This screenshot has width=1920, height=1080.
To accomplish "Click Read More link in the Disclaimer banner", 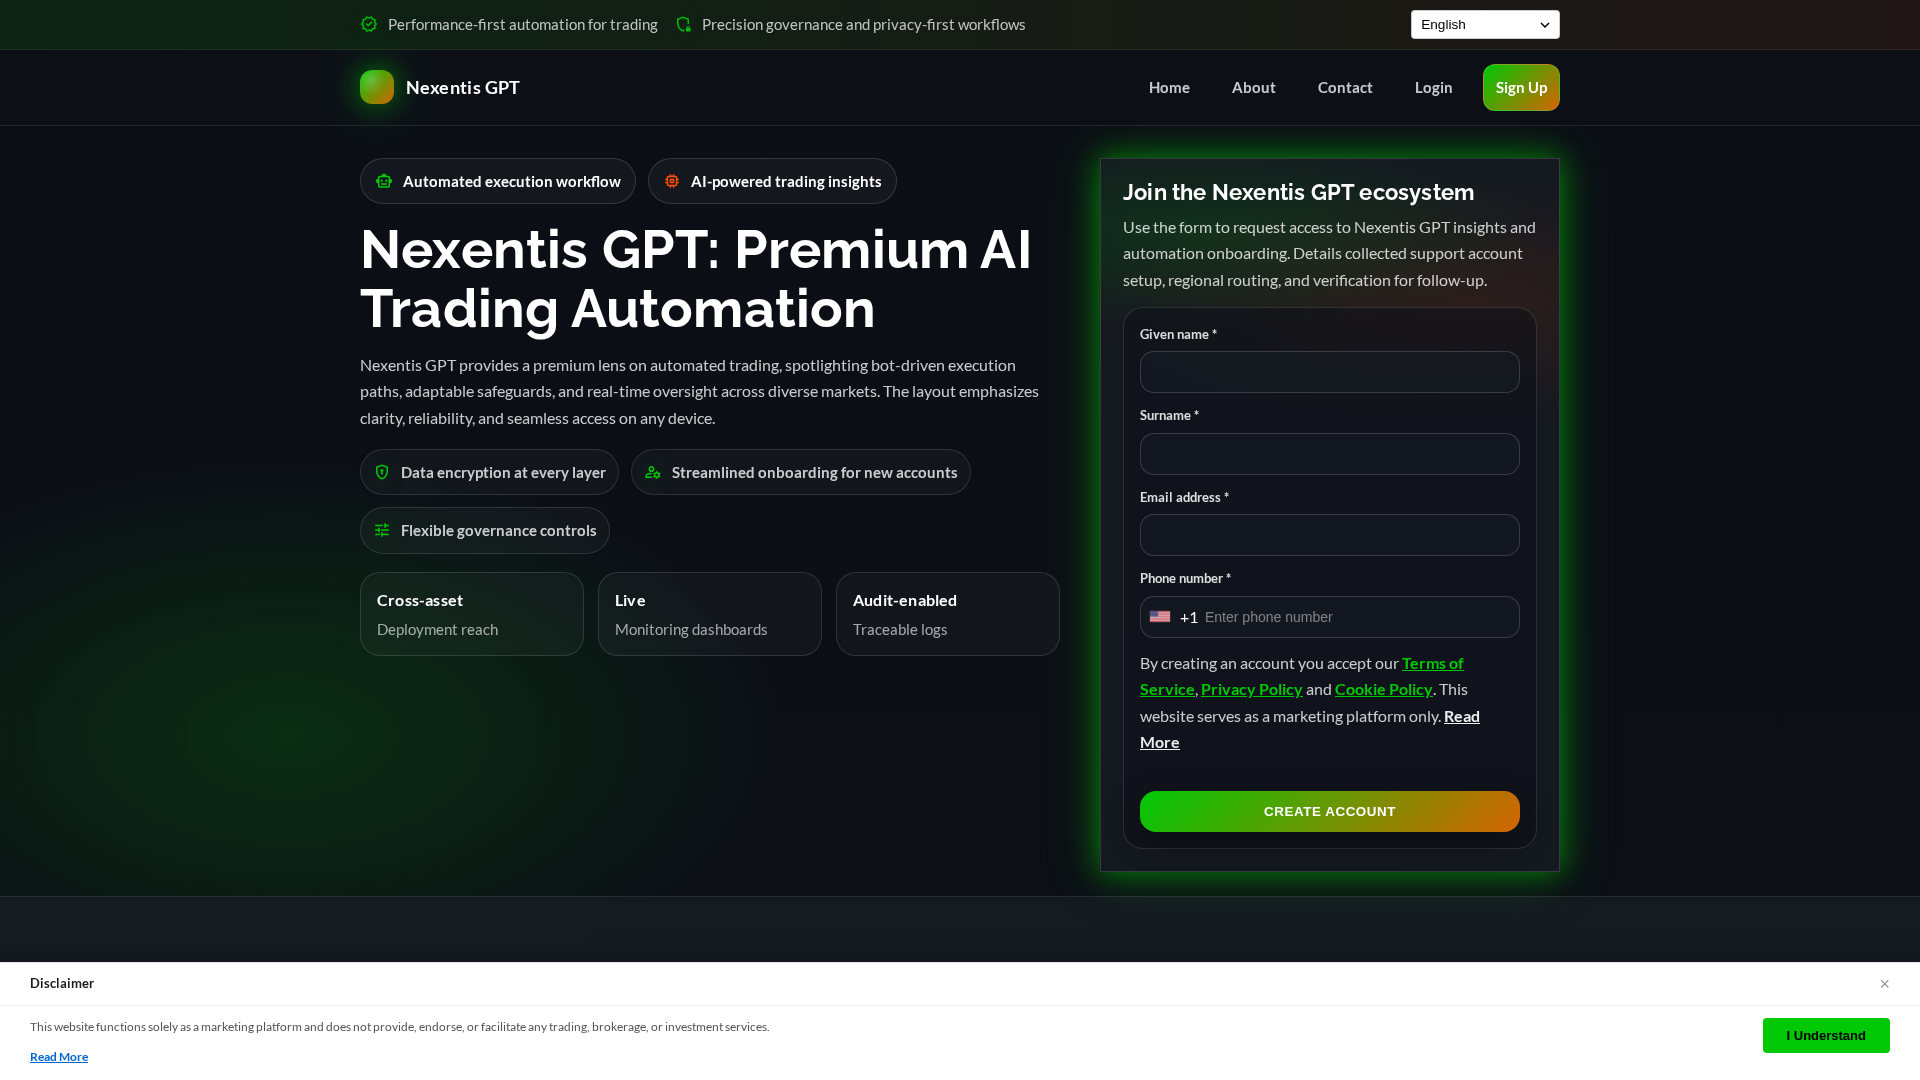I will [x=59, y=1057].
